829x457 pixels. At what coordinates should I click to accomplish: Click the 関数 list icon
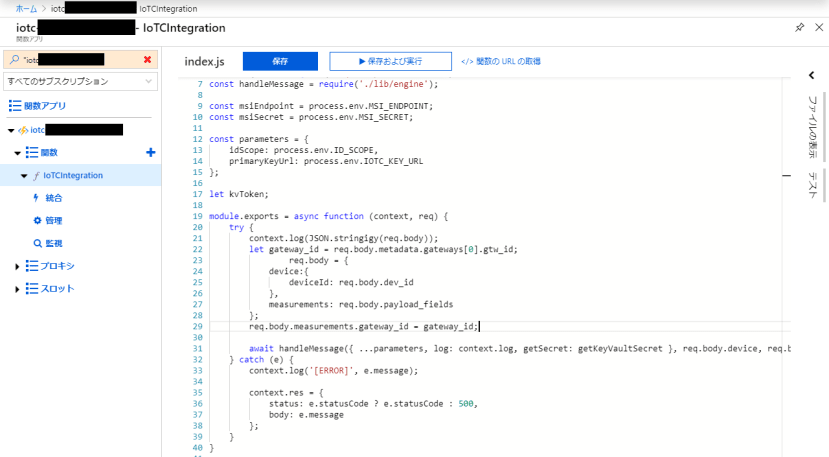click(x=32, y=153)
